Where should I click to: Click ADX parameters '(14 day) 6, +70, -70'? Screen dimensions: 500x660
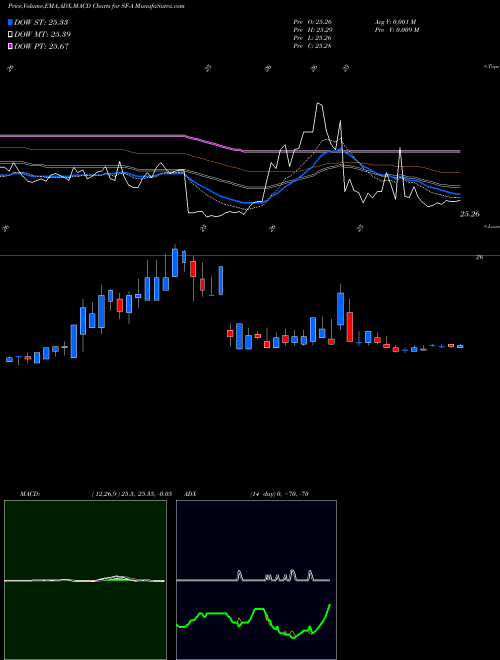pos(279,494)
